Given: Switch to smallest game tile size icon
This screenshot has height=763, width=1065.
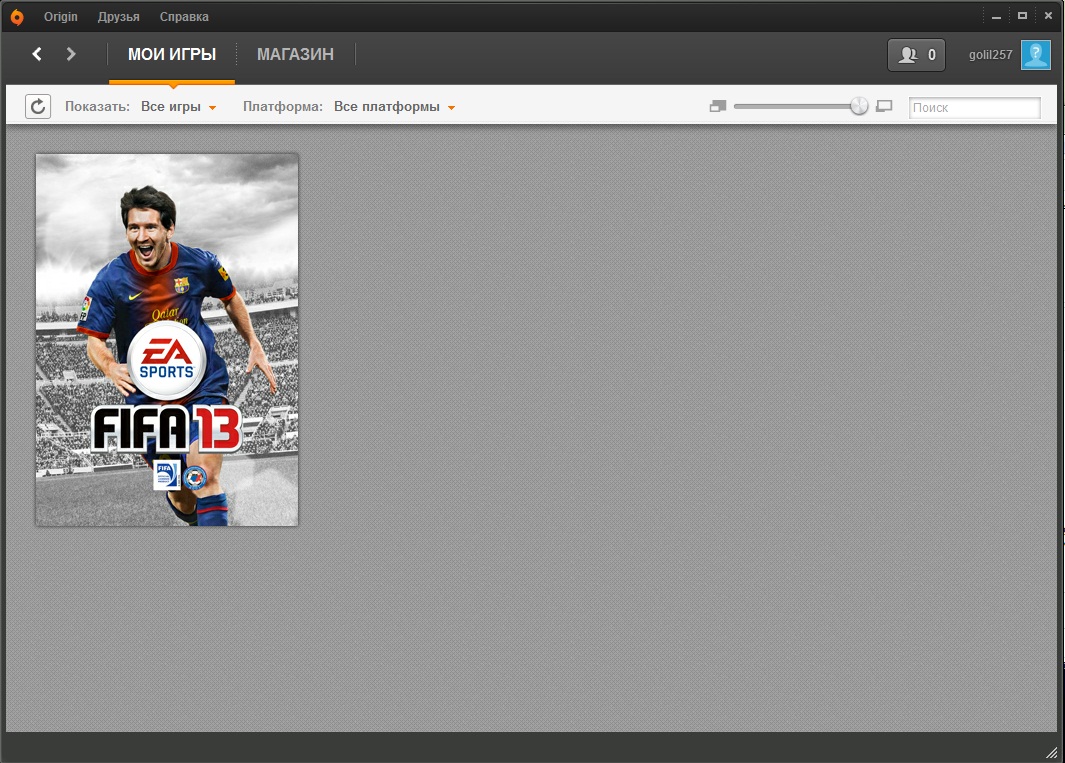Looking at the screenshot, I should pos(718,107).
